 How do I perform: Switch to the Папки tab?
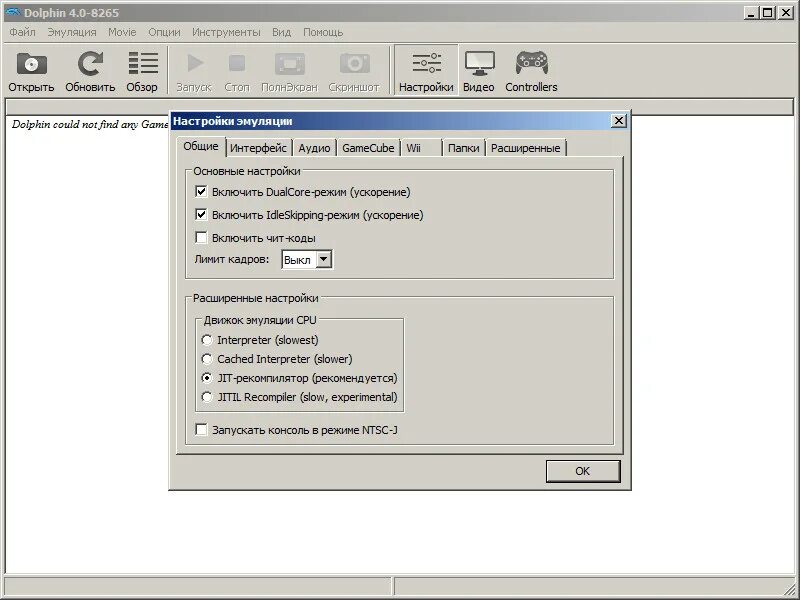(x=463, y=148)
